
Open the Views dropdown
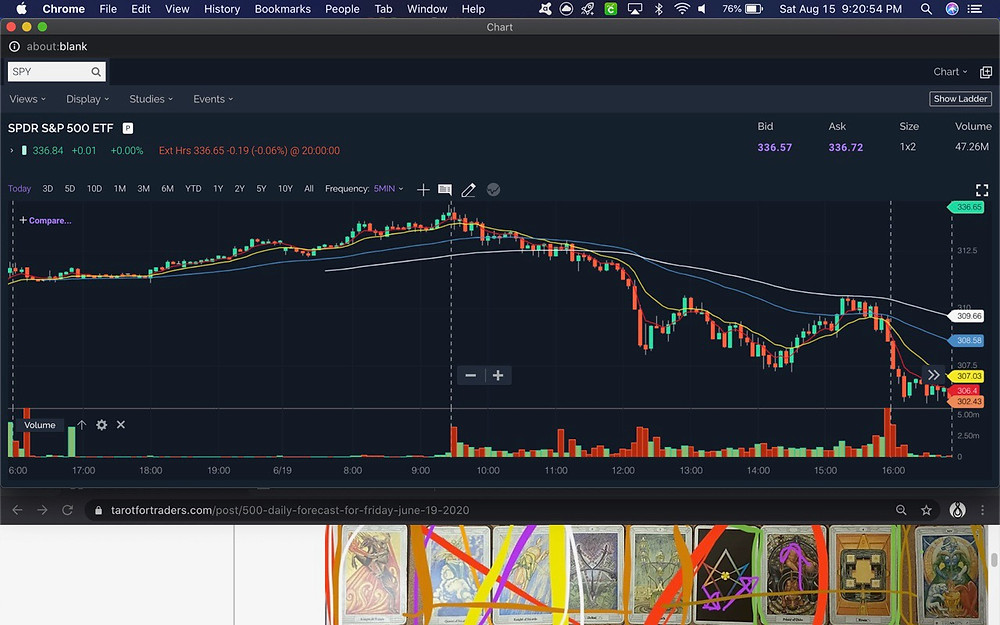[27, 99]
